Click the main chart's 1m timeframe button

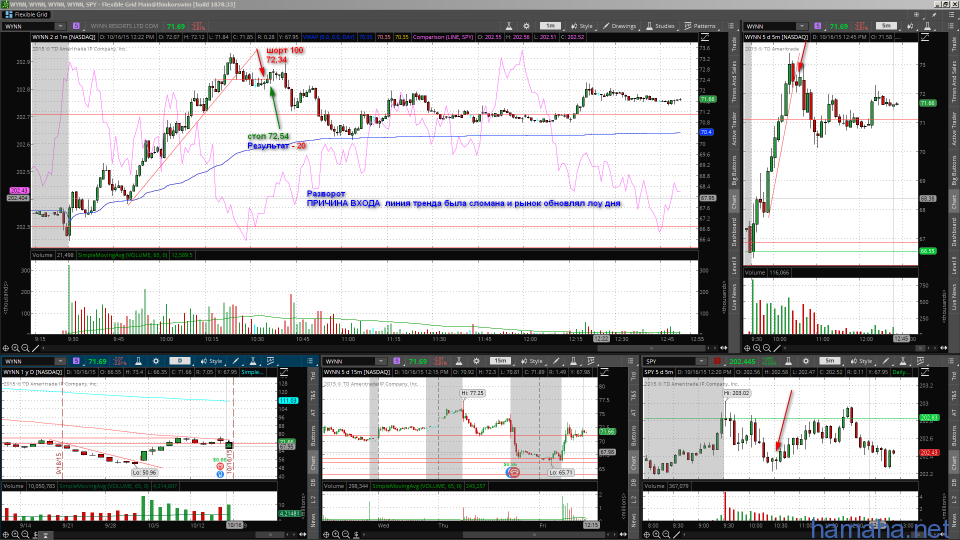click(x=549, y=24)
